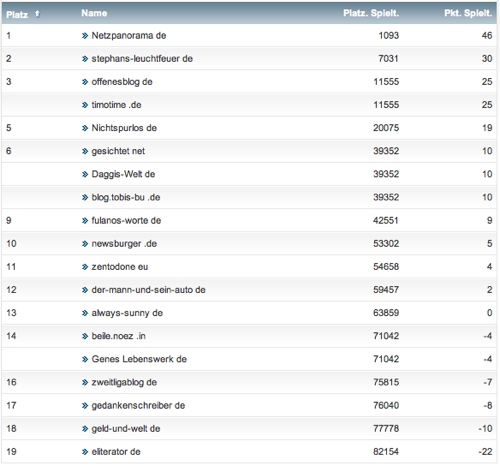Click the arrow icon before Nichtspurlos de
Image resolution: width=500 pixels, height=466 pixels.
[x=85, y=128]
